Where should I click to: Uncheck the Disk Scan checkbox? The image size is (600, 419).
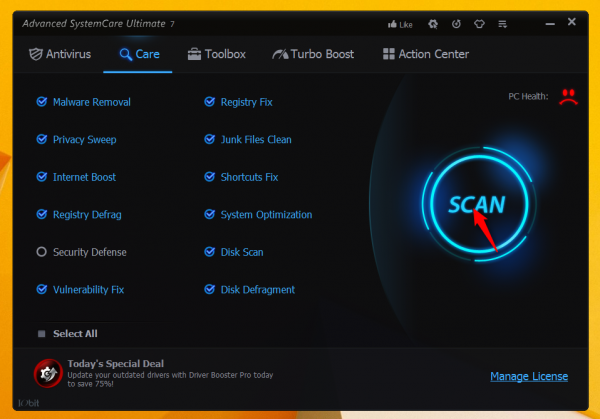209,252
